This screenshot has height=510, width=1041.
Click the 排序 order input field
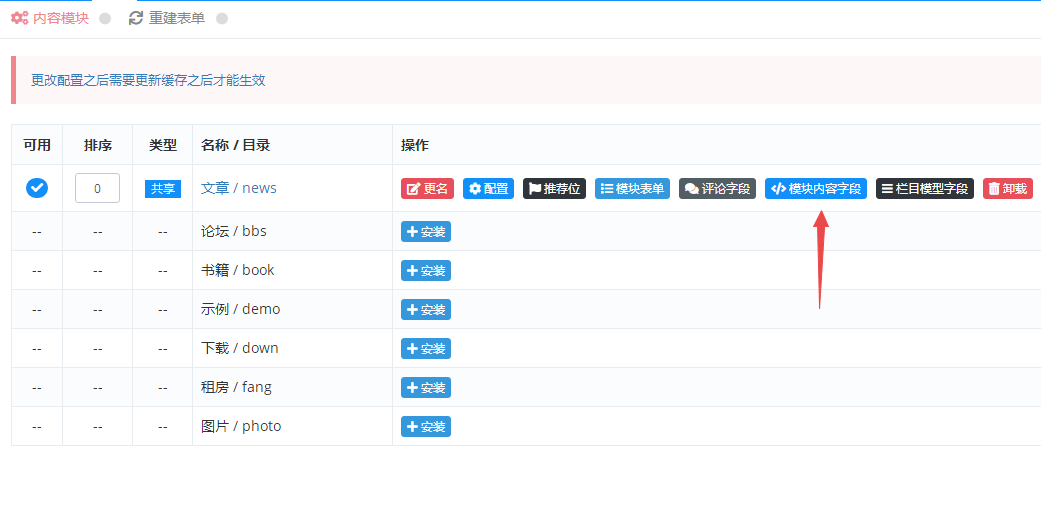point(97,188)
